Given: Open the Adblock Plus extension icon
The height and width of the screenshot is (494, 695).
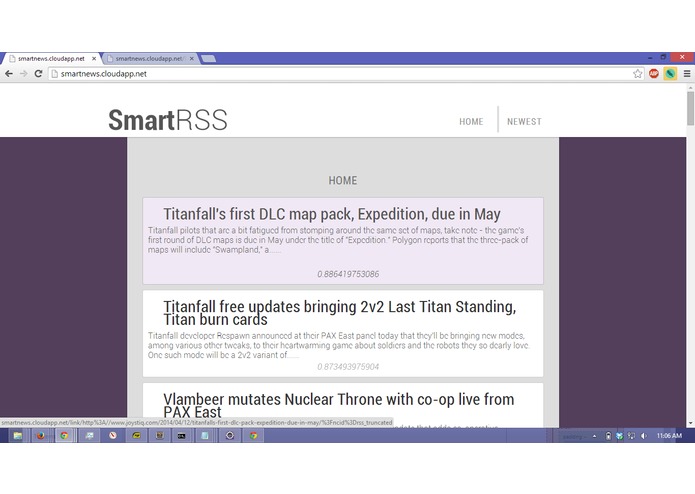Looking at the screenshot, I should pyautogui.click(x=653, y=74).
